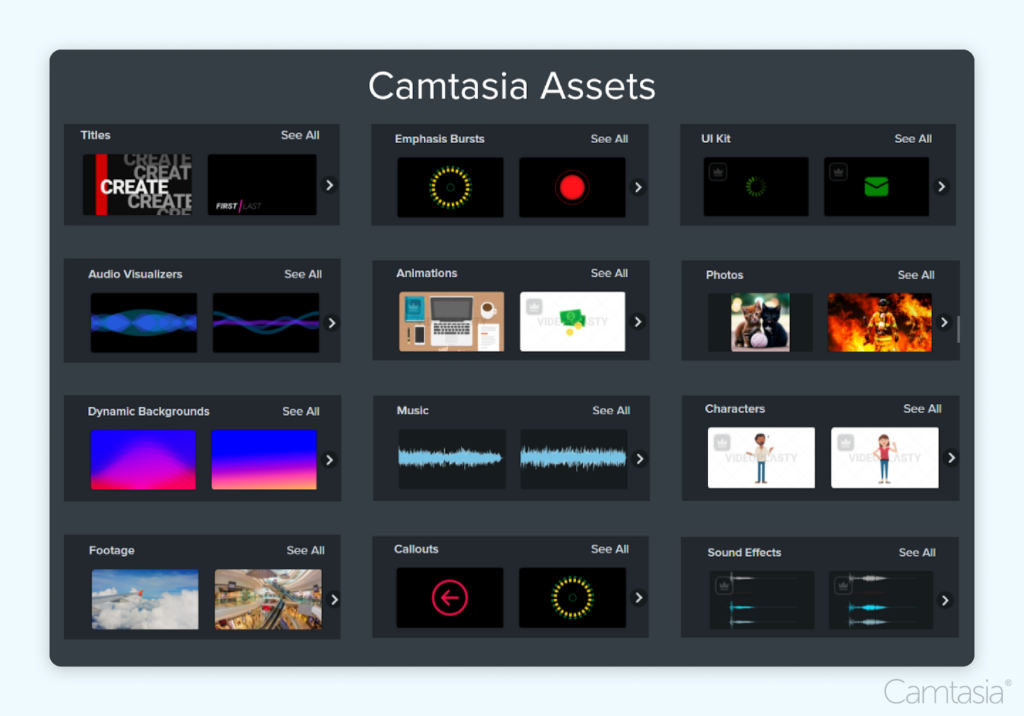Viewport: 1024px width, 716px height.
Task: Select shopping mall interior footage
Action: pos(268,600)
